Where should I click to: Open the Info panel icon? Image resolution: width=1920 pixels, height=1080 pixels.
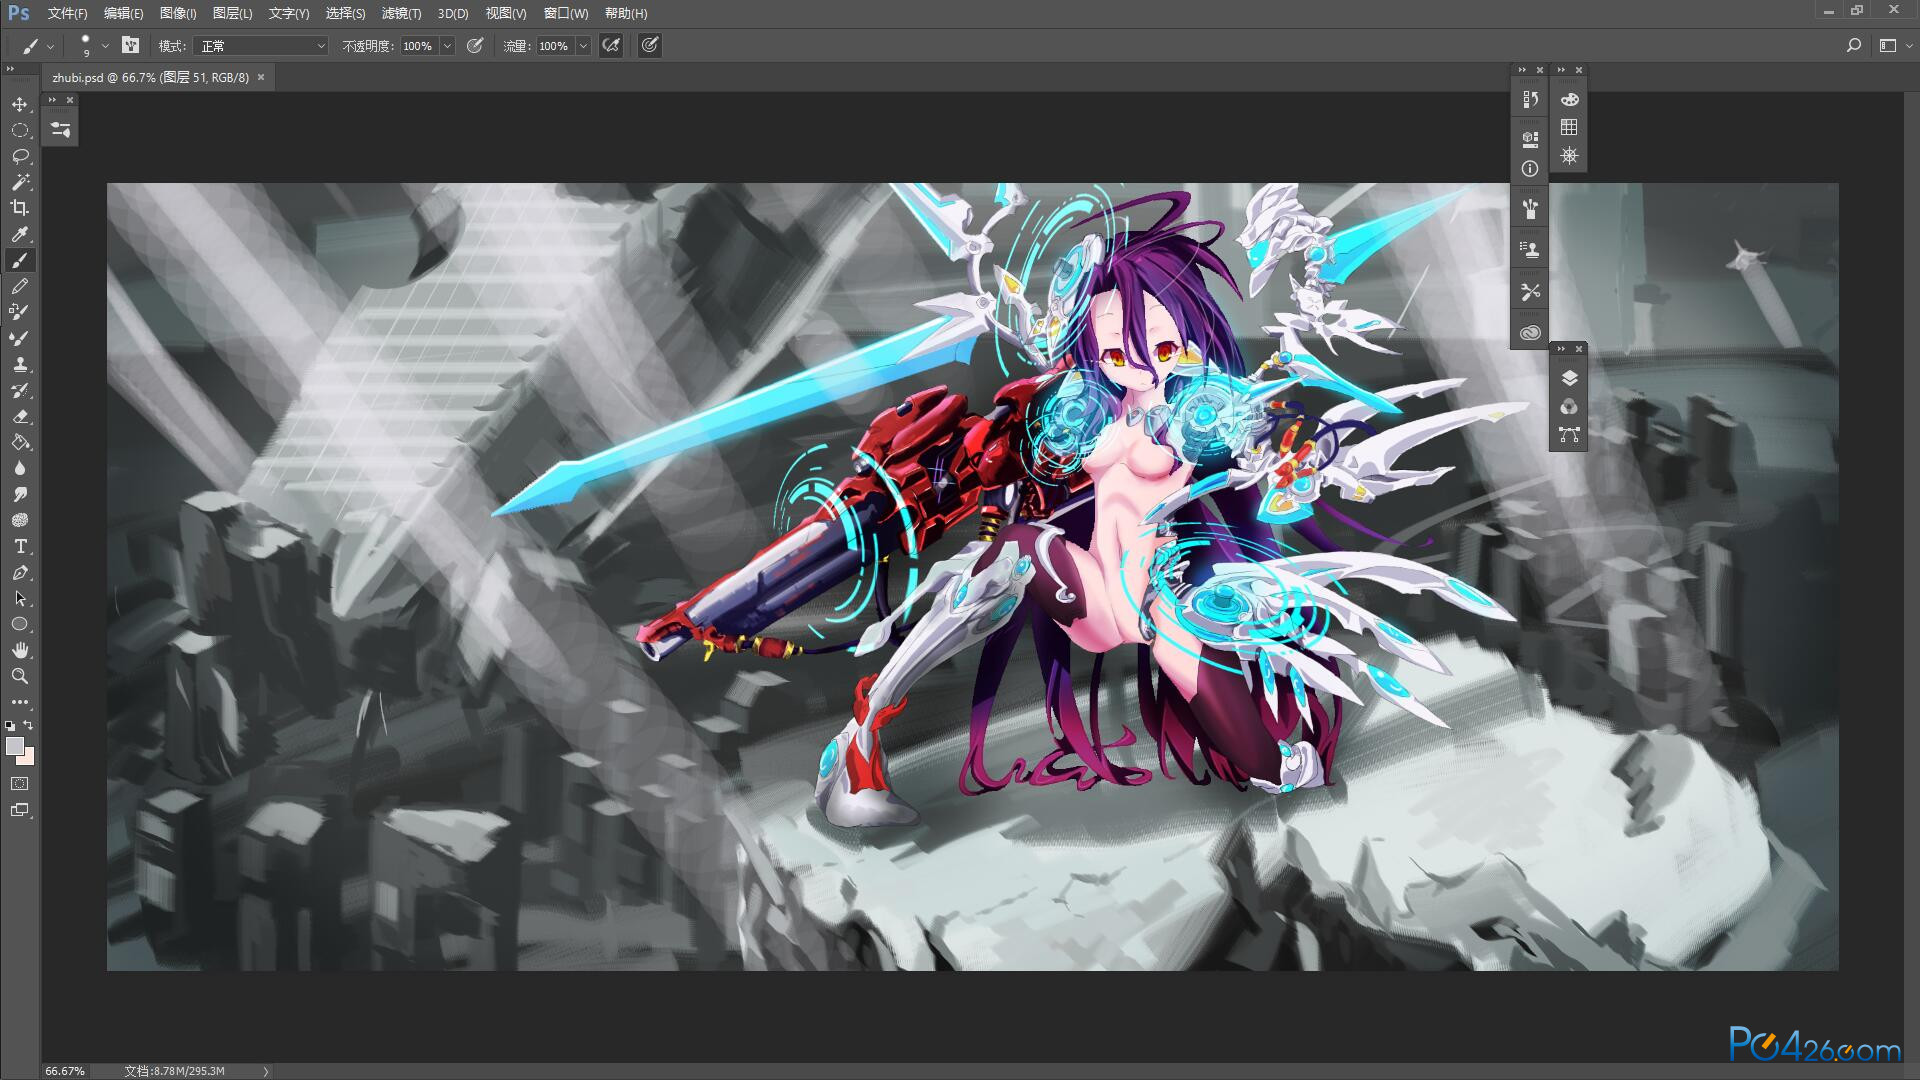tap(1530, 169)
